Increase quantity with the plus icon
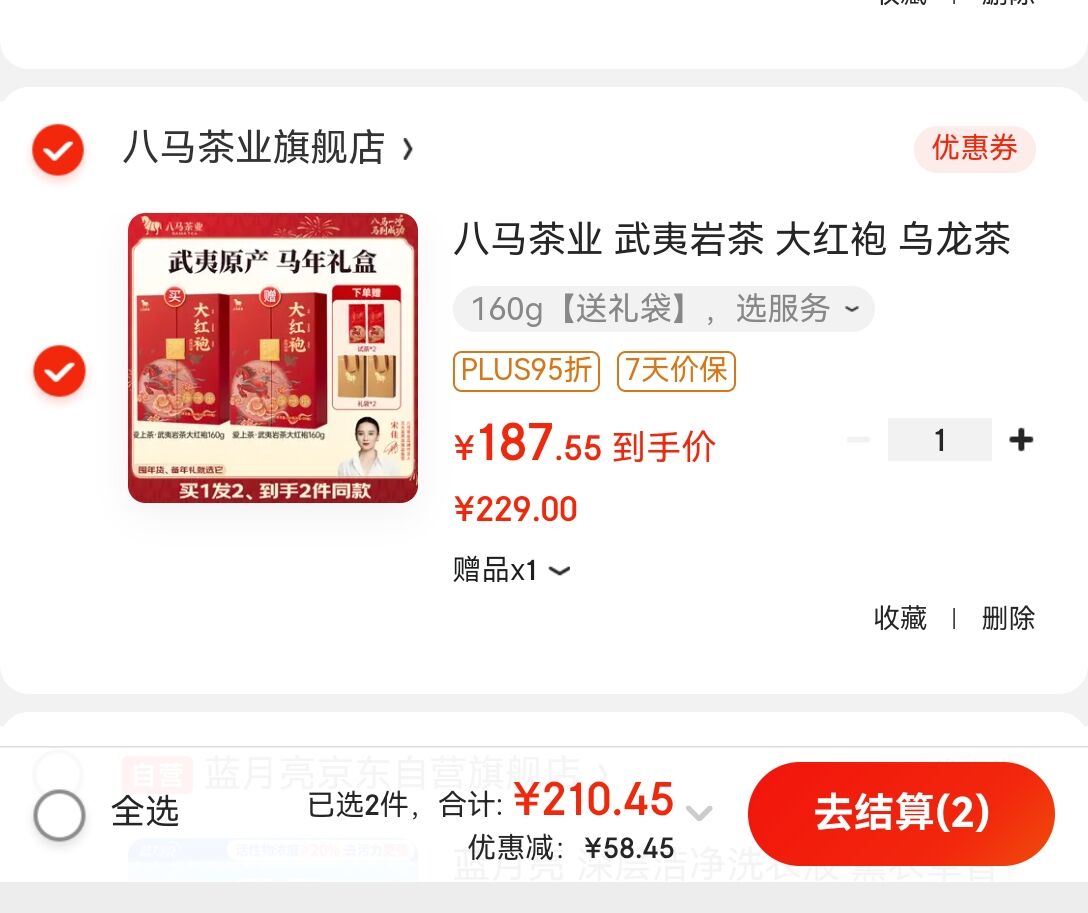1088x913 pixels. click(x=1021, y=440)
